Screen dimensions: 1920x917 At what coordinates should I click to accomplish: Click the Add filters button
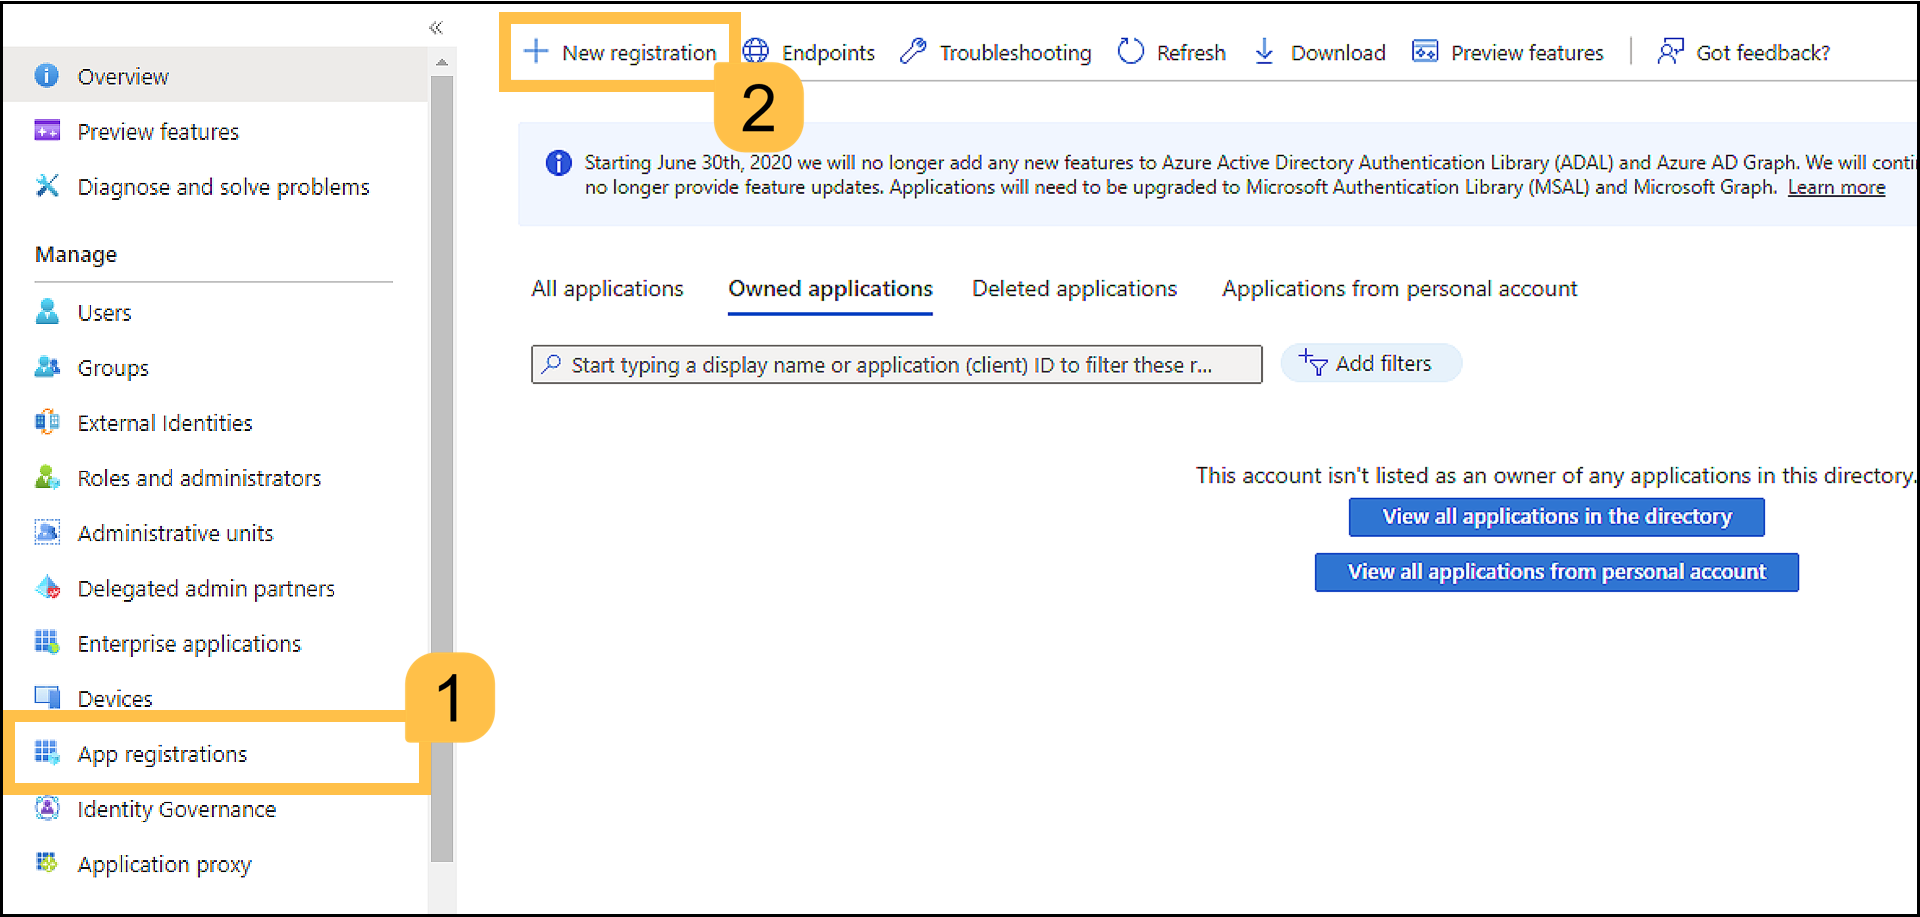(x=1370, y=364)
